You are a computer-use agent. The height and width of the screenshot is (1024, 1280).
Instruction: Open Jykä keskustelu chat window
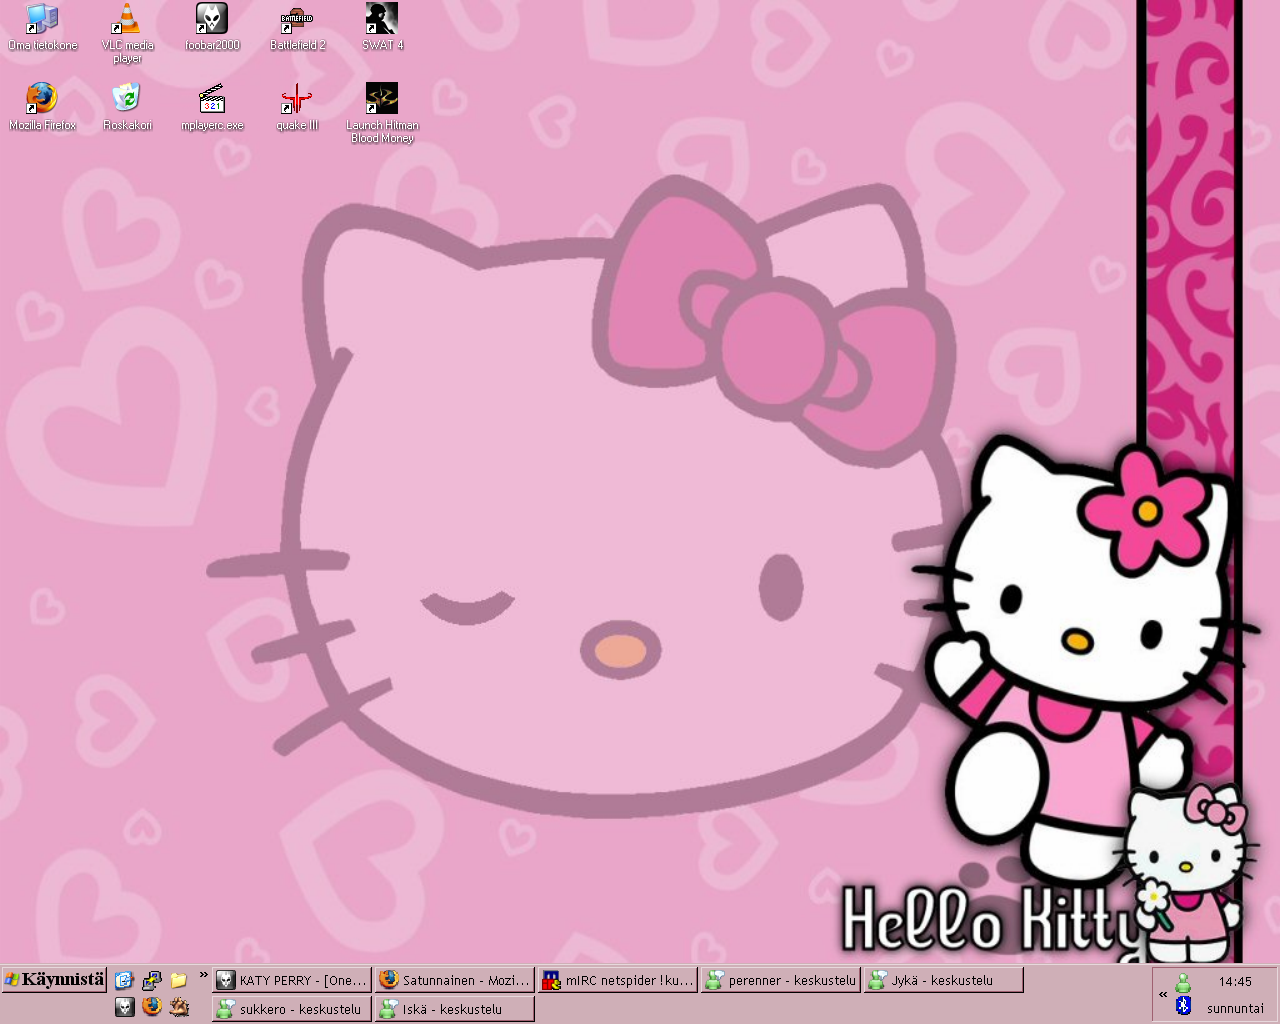click(943, 980)
